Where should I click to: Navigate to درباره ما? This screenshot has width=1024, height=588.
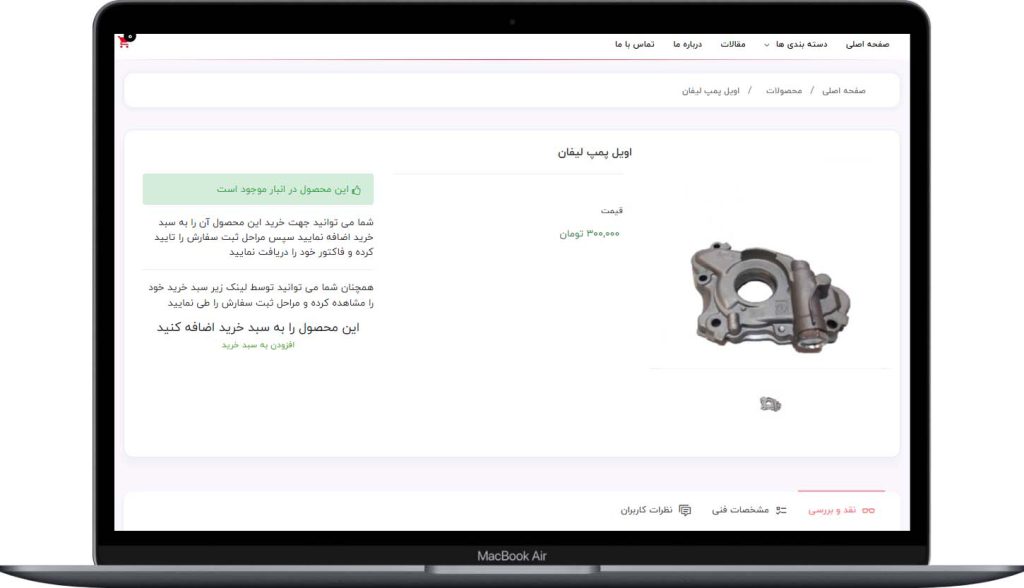pos(688,44)
